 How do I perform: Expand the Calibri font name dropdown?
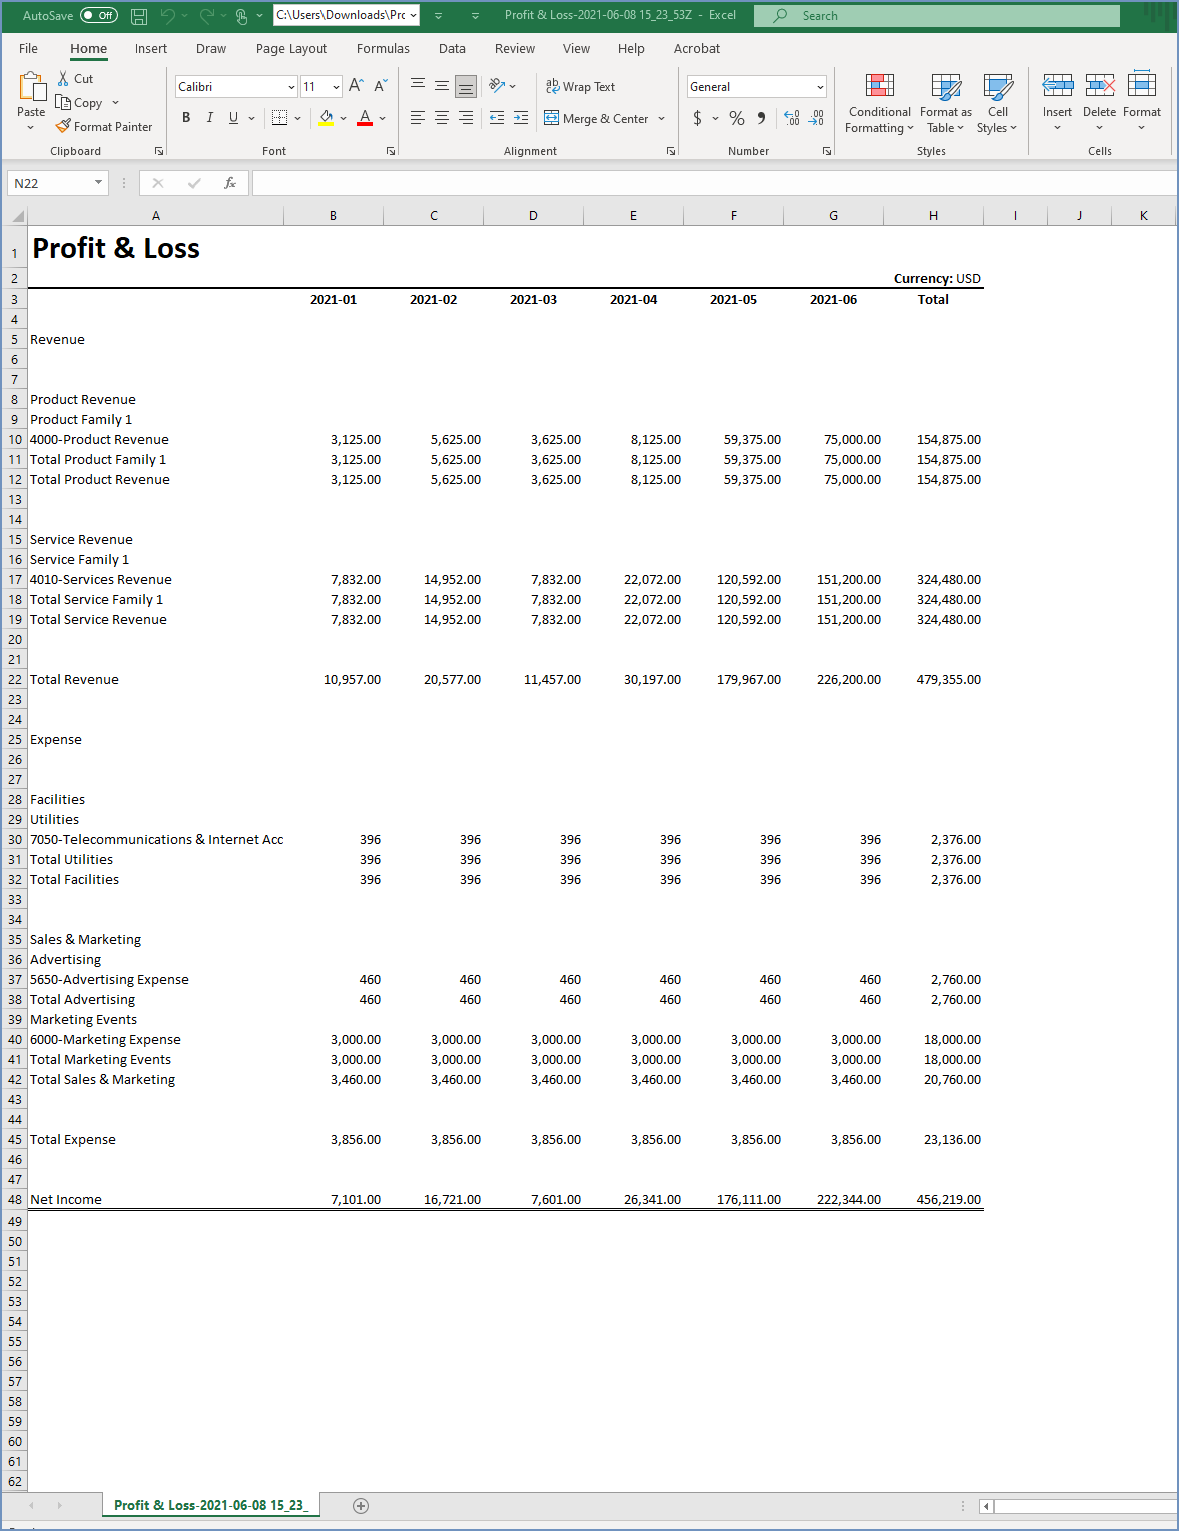[x=291, y=87]
